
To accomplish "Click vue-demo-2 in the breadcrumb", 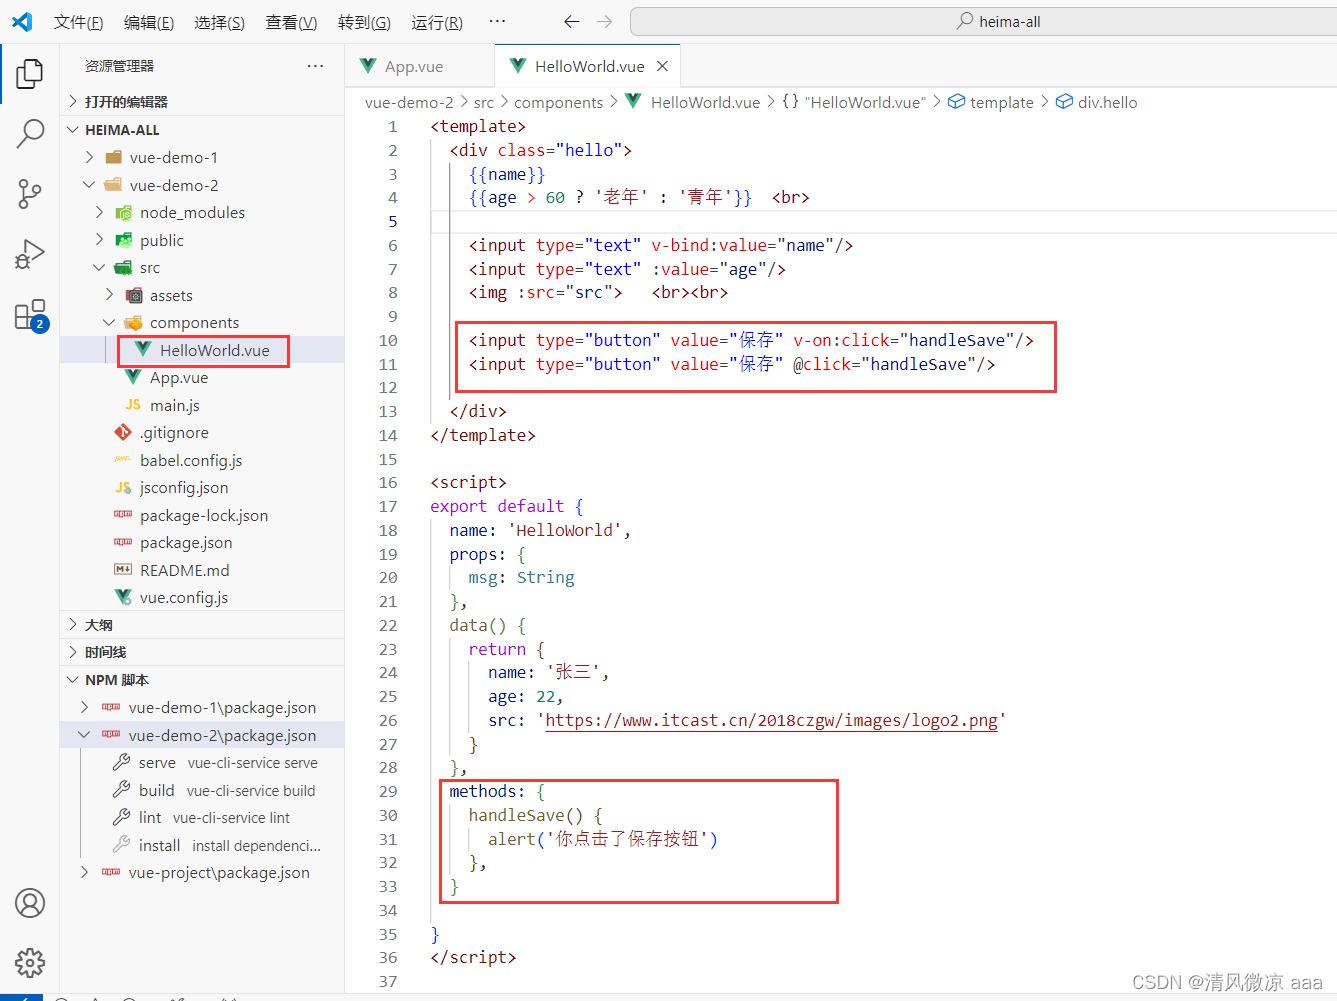I will [409, 102].
